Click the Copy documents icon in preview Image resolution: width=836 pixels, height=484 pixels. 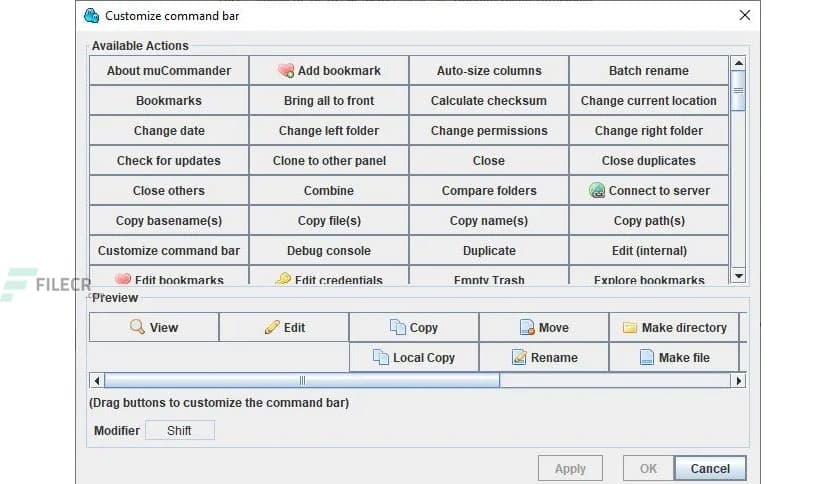click(x=398, y=327)
